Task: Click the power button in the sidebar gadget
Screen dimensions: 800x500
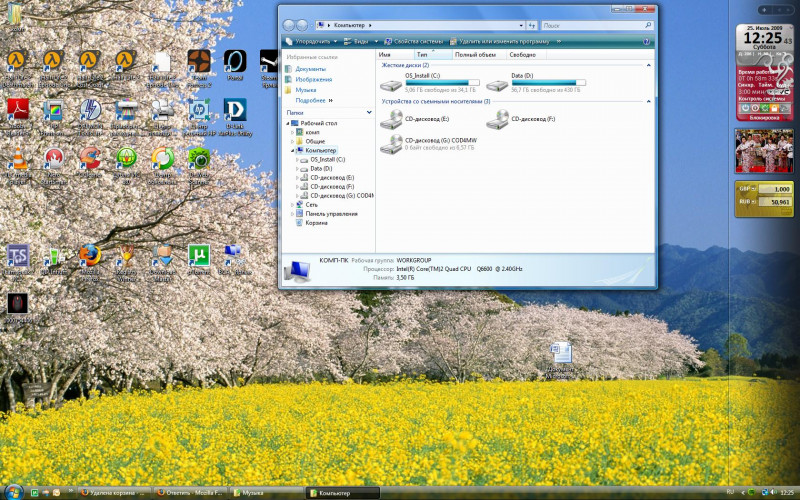Action: [745, 108]
